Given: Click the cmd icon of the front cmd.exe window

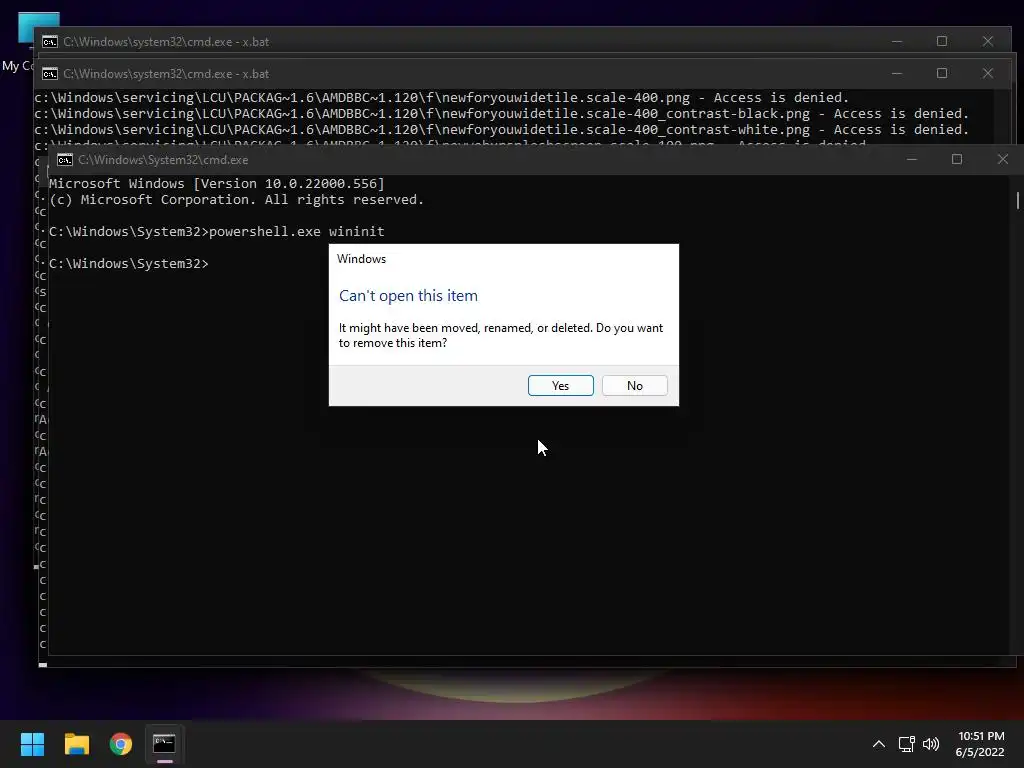Looking at the screenshot, I should [65, 160].
